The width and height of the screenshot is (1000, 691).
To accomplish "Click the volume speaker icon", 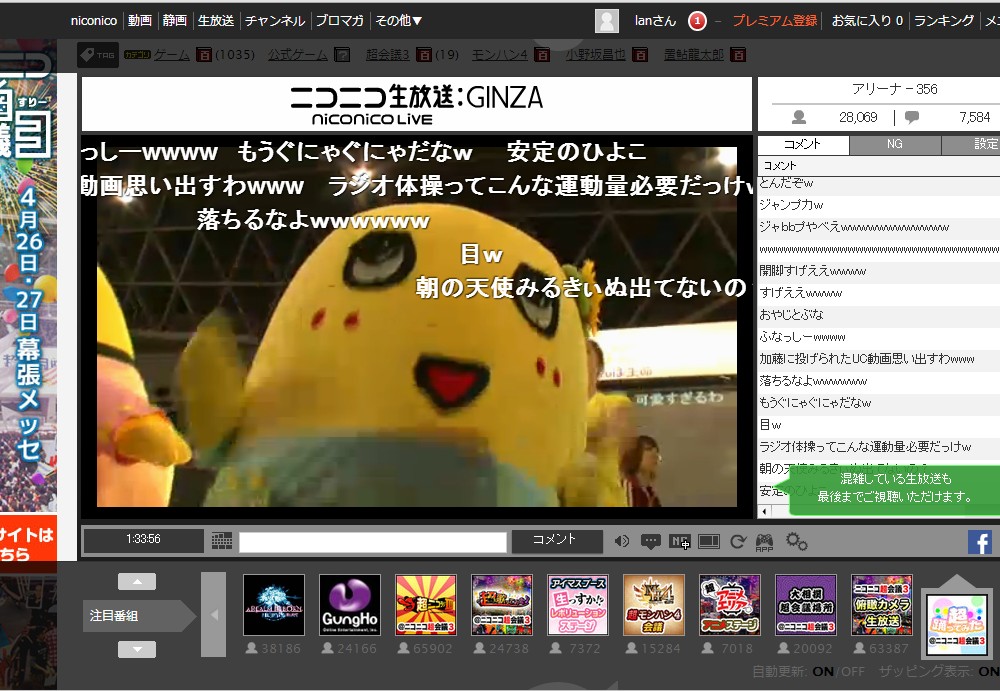I will [x=621, y=541].
